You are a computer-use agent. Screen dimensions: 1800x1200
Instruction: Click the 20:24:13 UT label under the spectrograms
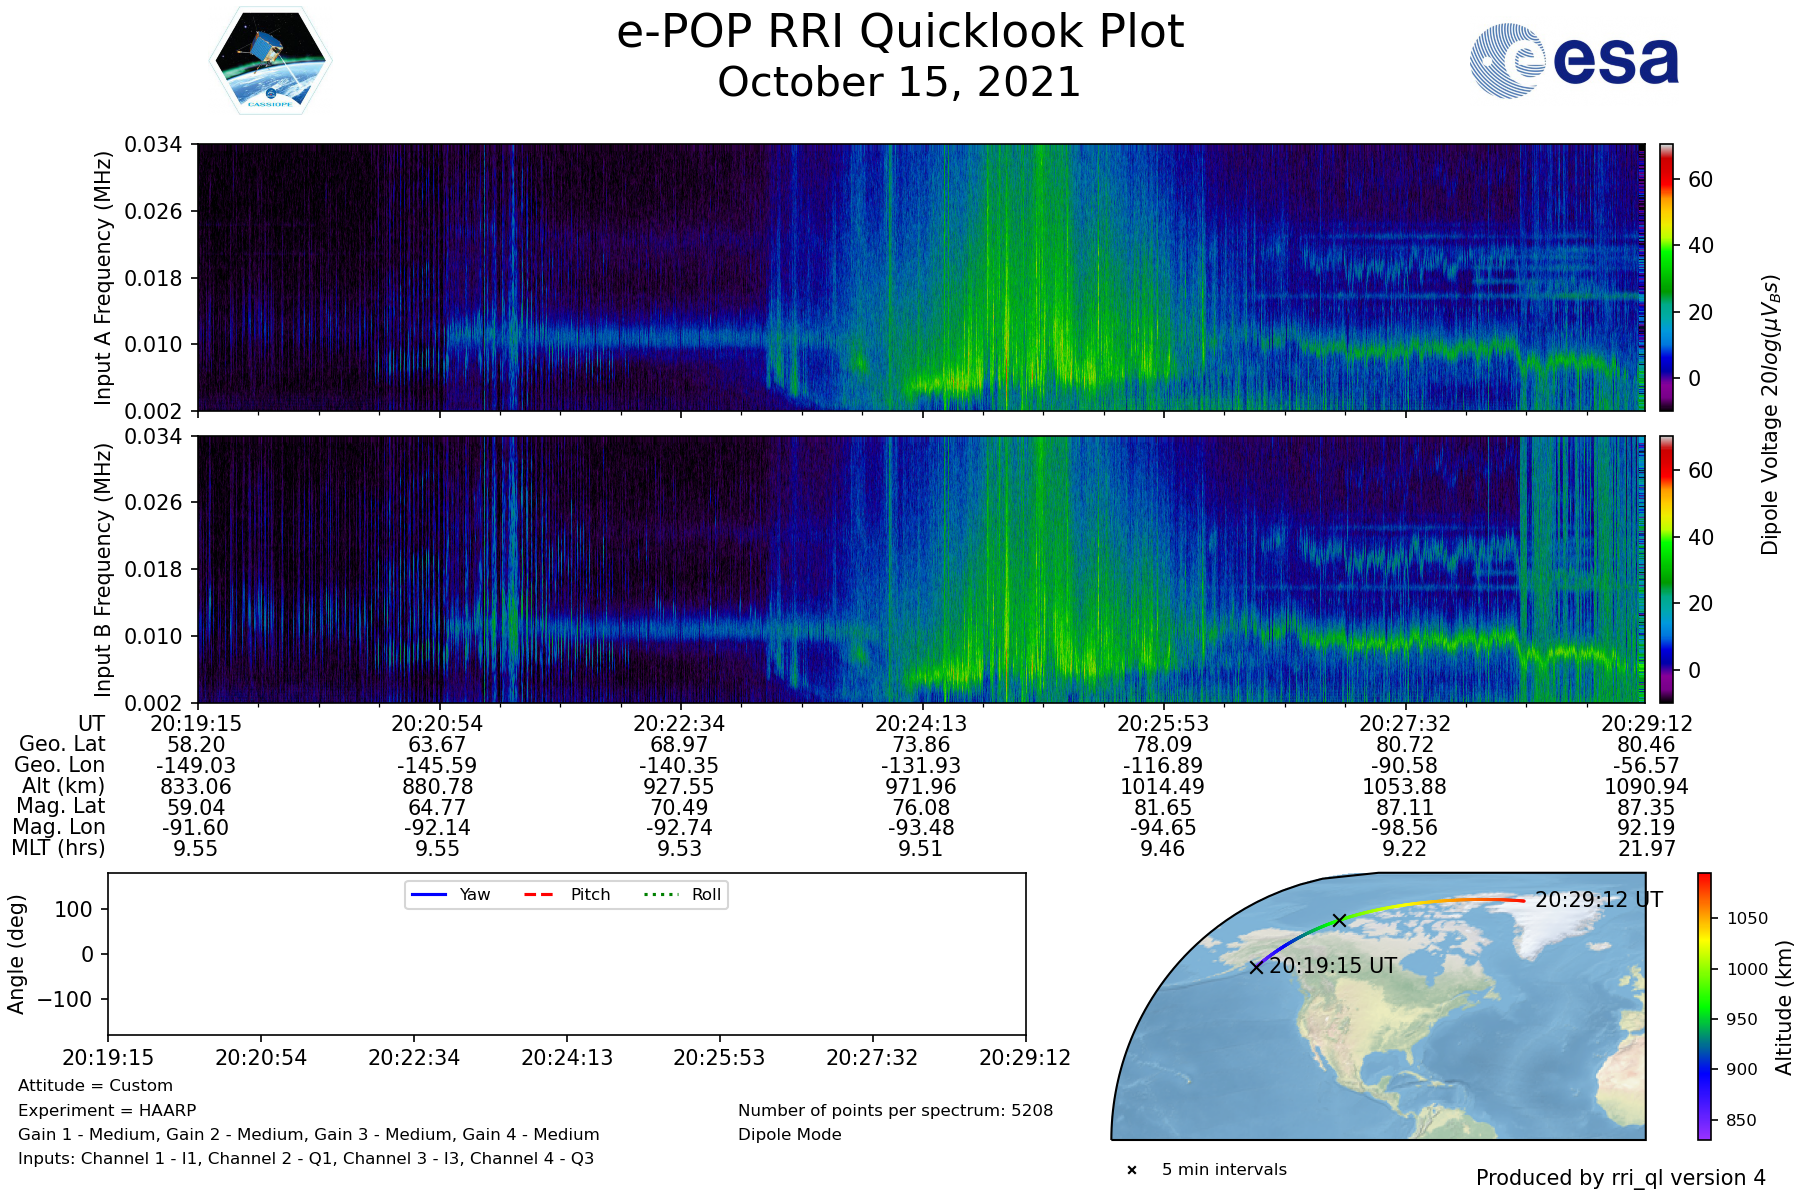pos(920,723)
